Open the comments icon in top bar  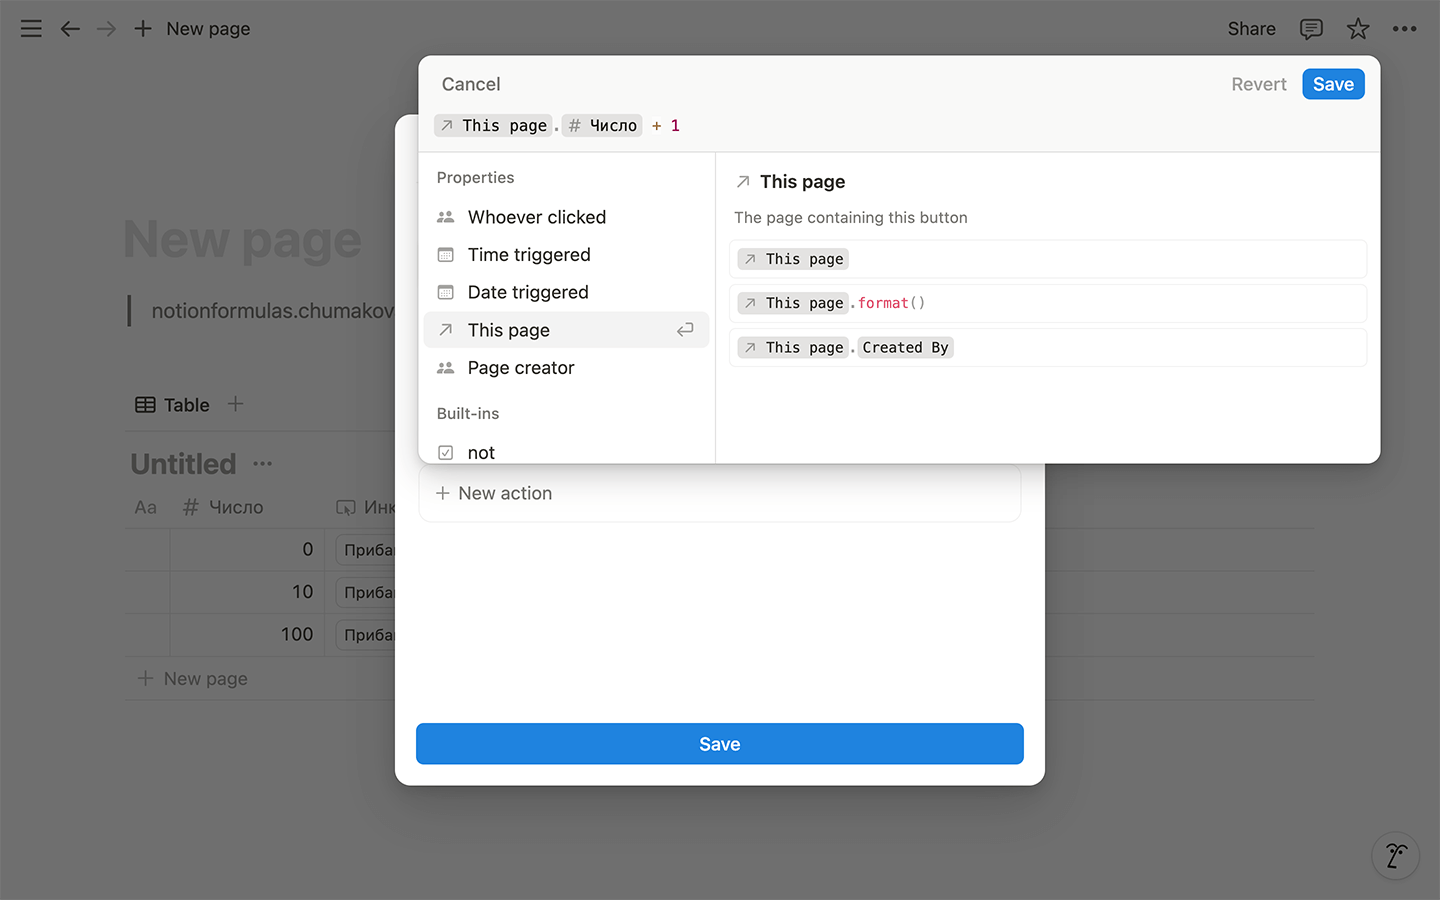(x=1311, y=29)
